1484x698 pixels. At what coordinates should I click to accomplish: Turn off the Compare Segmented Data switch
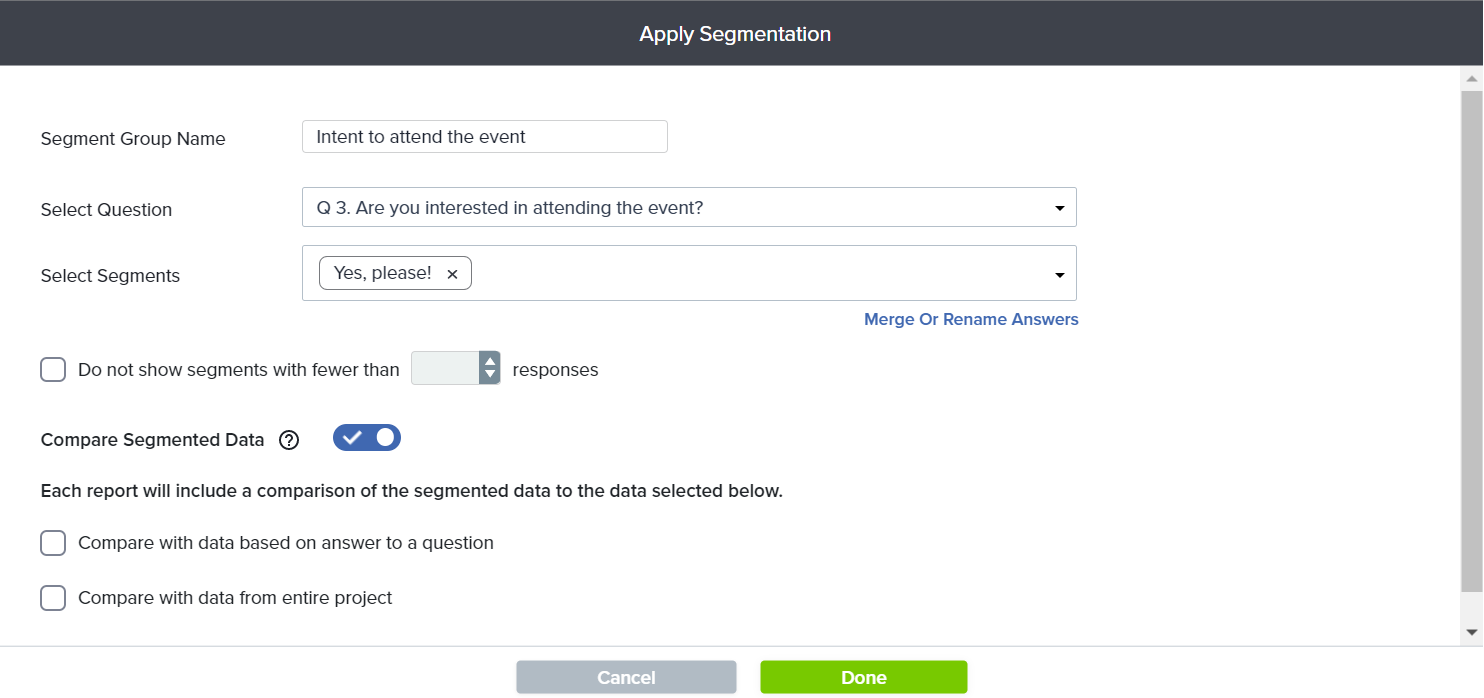coord(367,438)
